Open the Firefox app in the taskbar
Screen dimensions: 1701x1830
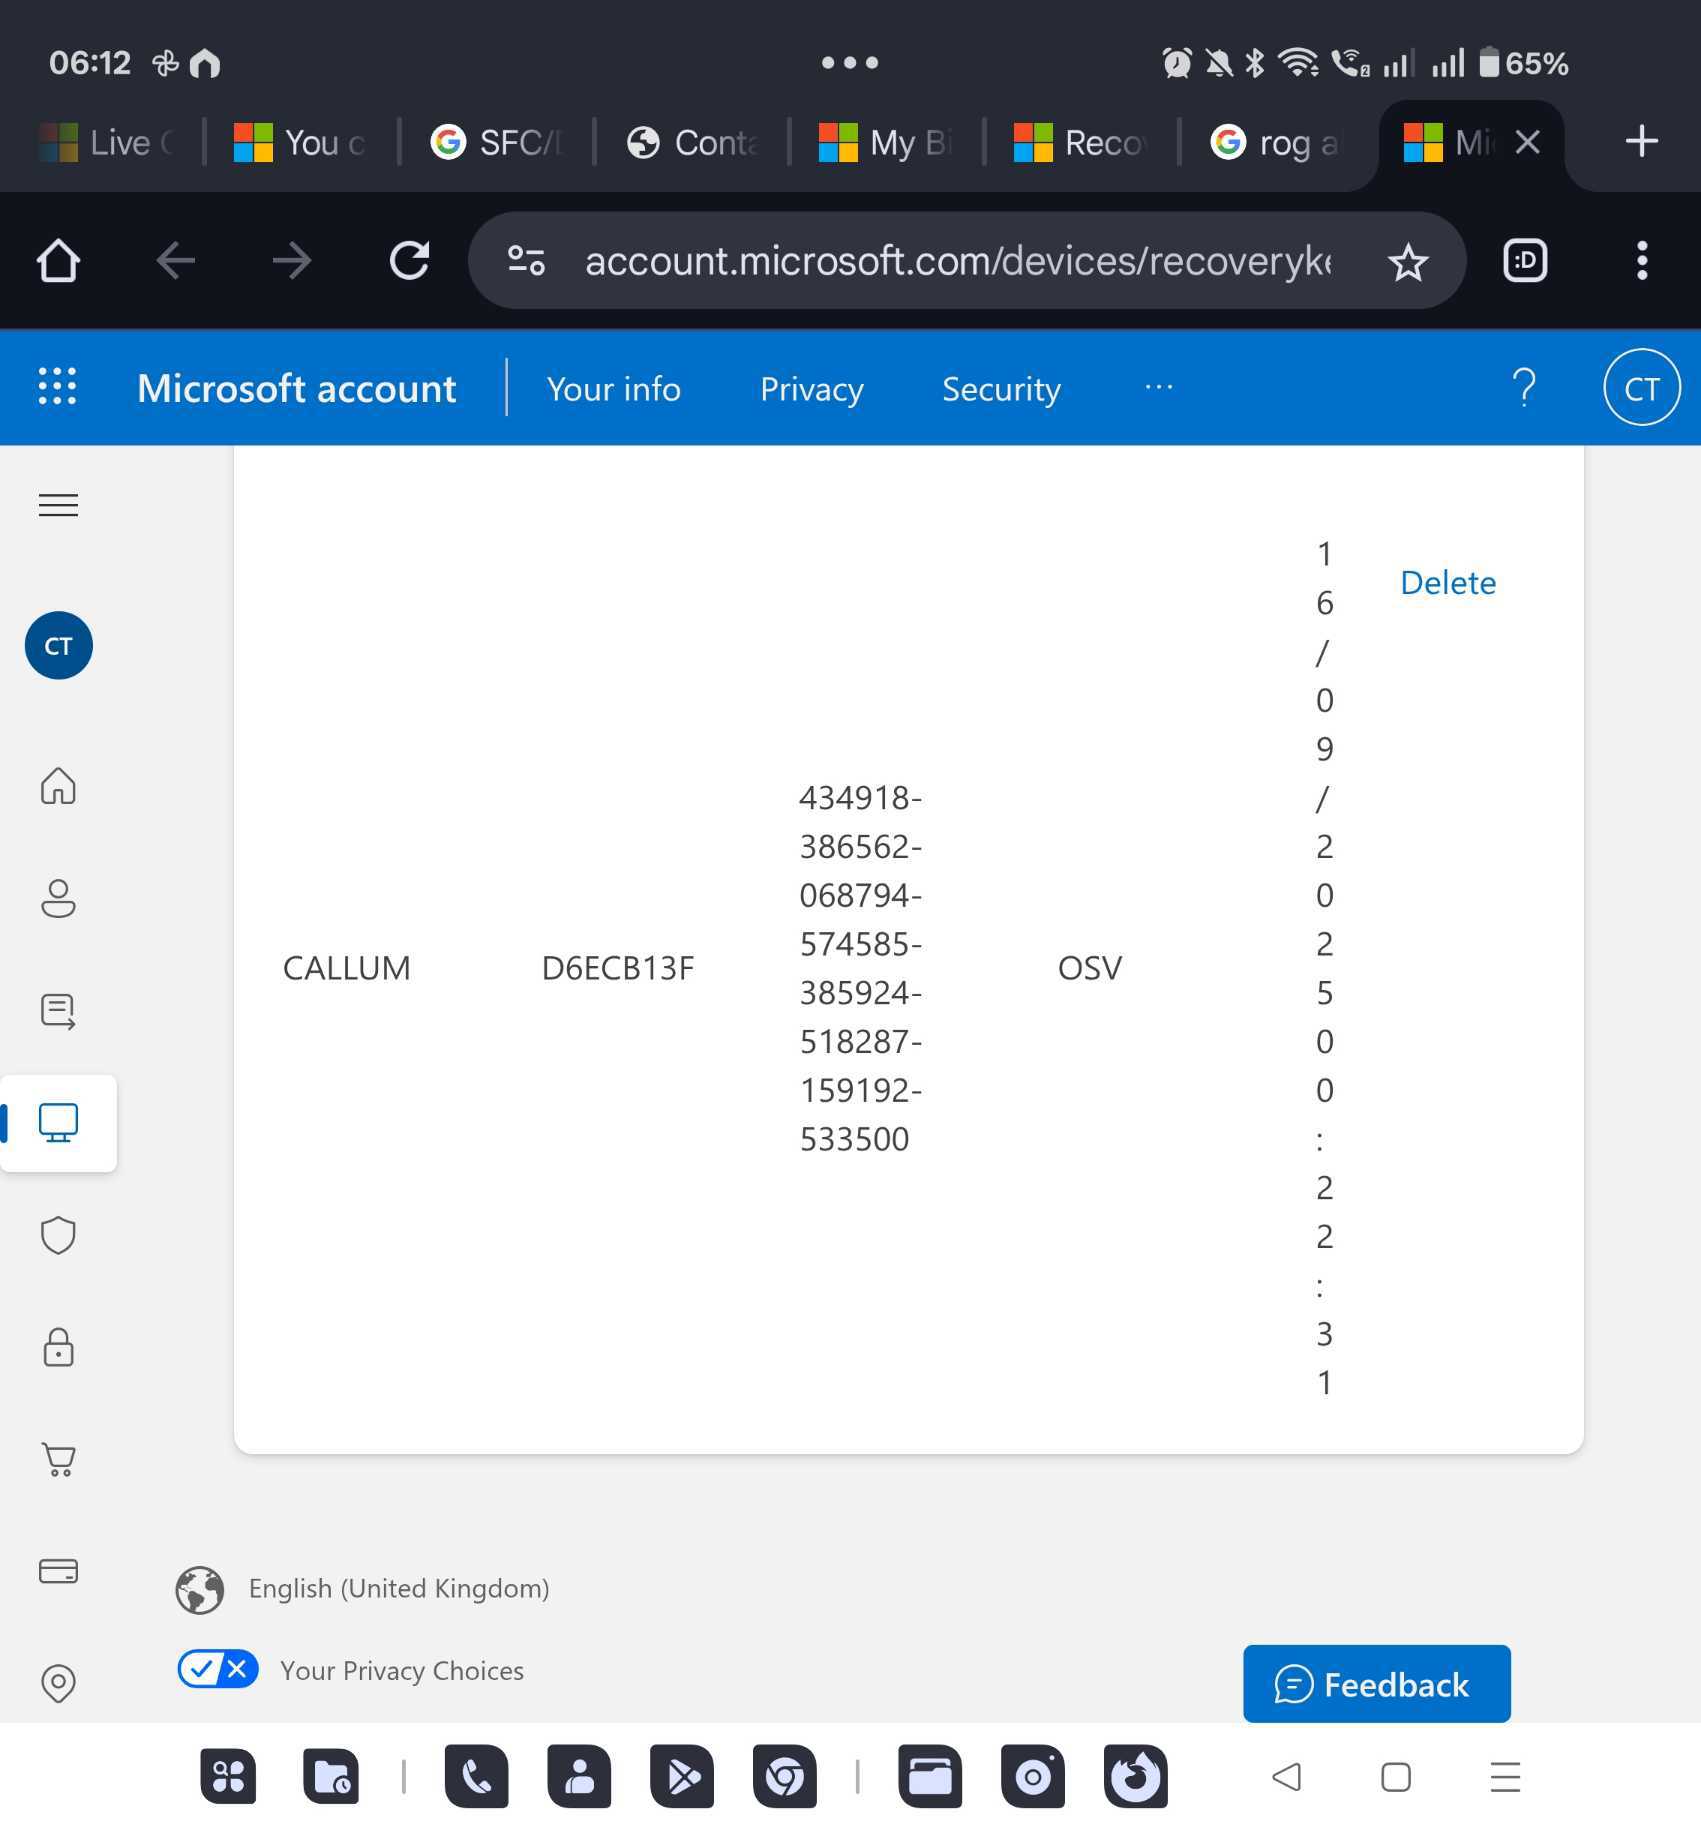click(1136, 1777)
